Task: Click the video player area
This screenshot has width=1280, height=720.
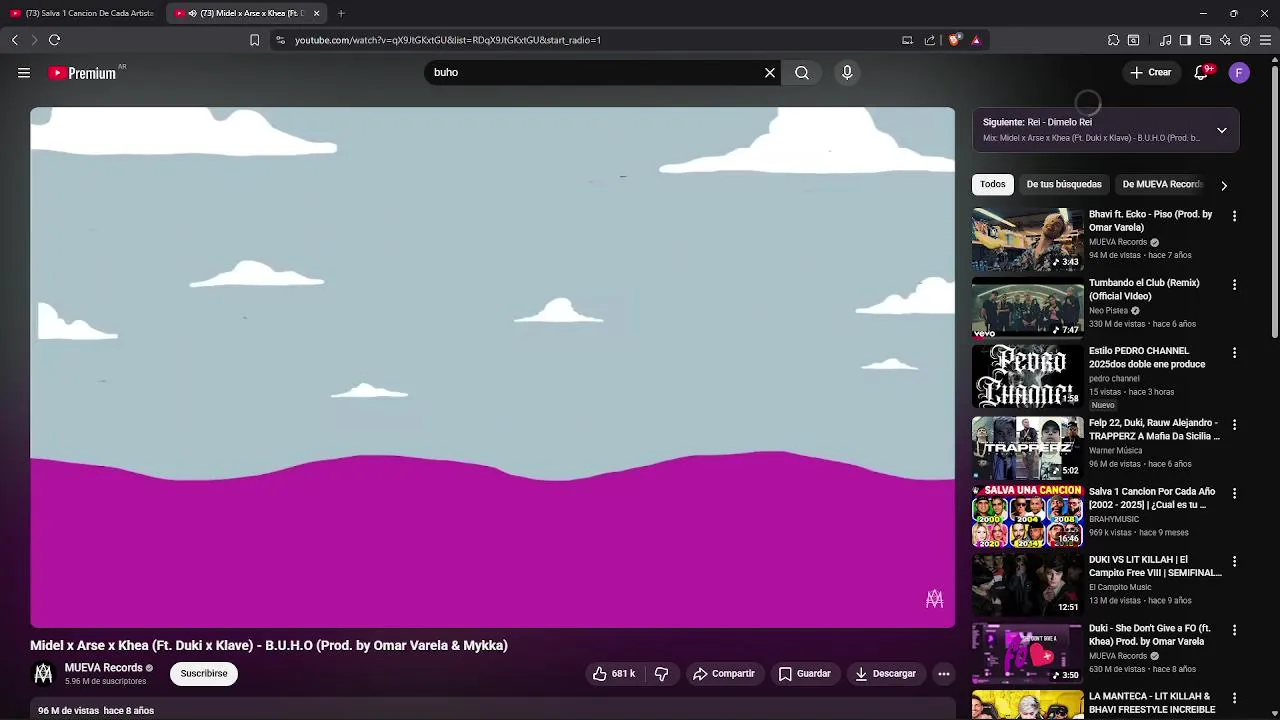Action: [492, 367]
